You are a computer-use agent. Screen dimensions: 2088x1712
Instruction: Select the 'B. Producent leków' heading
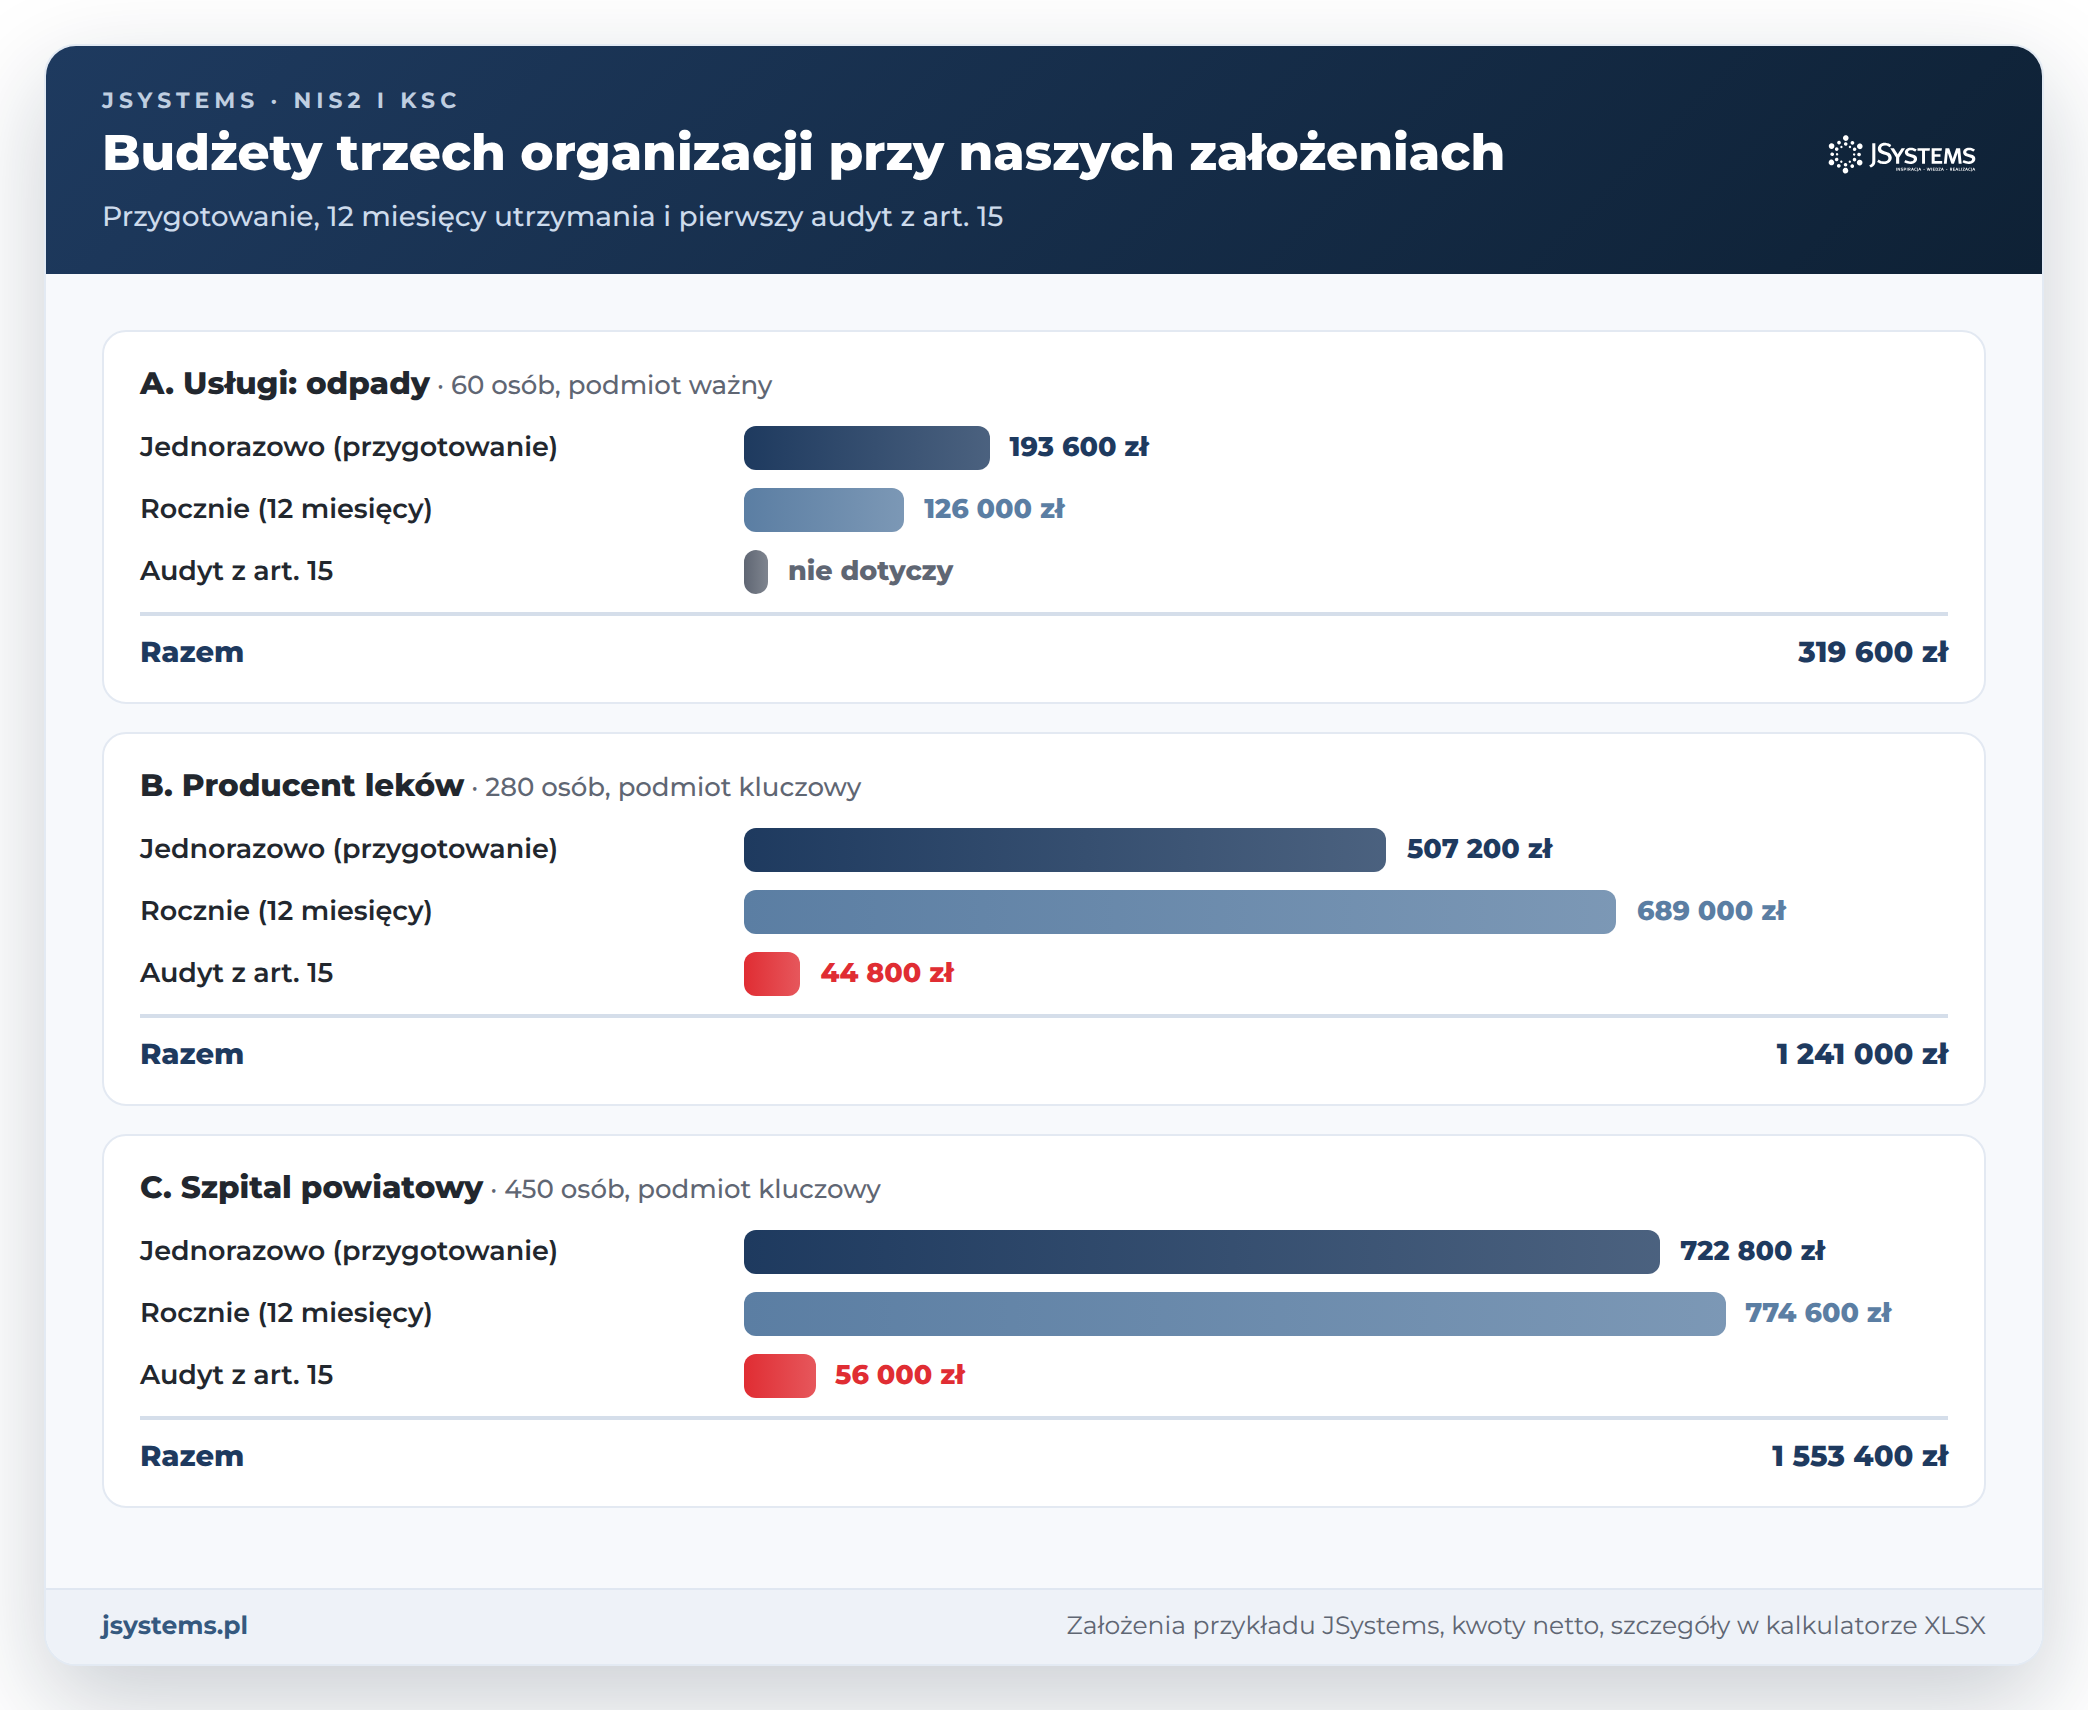coord(302,785)
